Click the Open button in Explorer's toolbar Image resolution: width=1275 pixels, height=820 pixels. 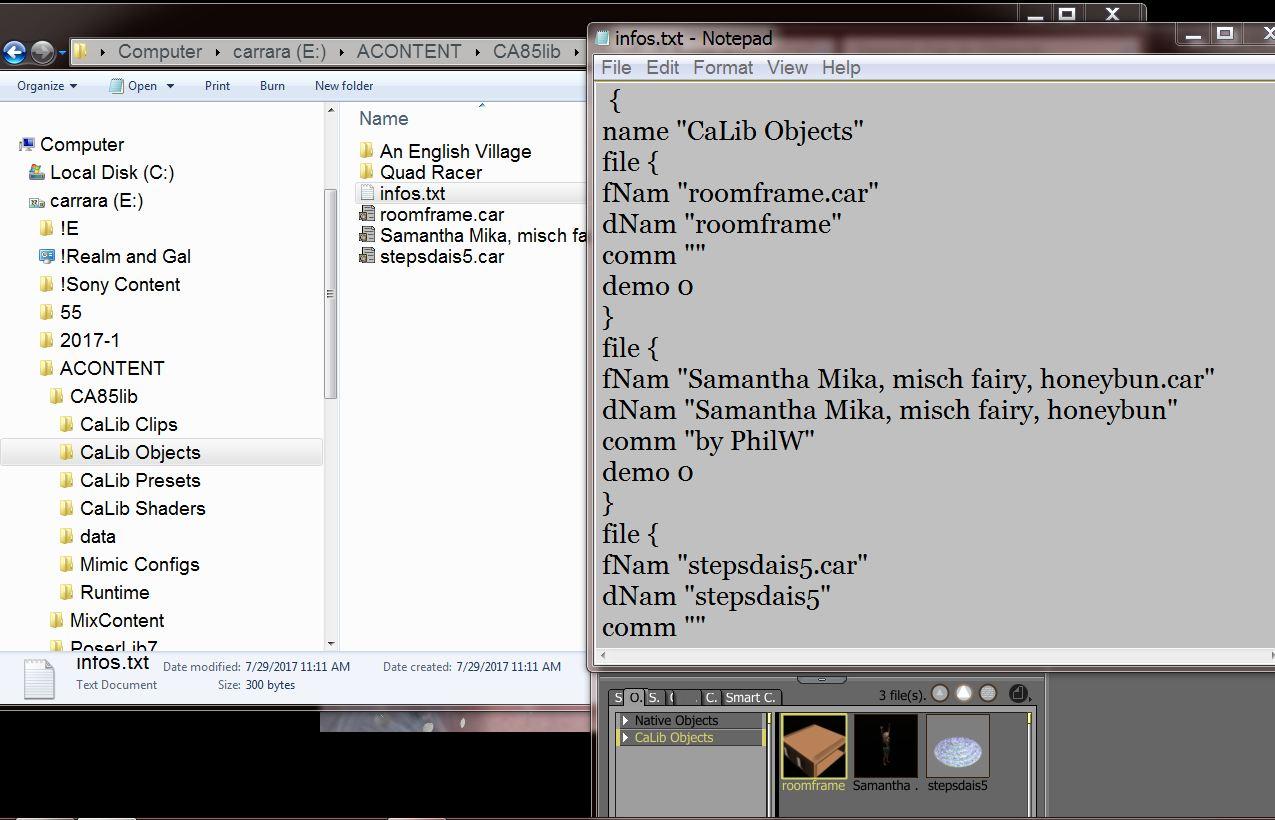coord(133,86)
